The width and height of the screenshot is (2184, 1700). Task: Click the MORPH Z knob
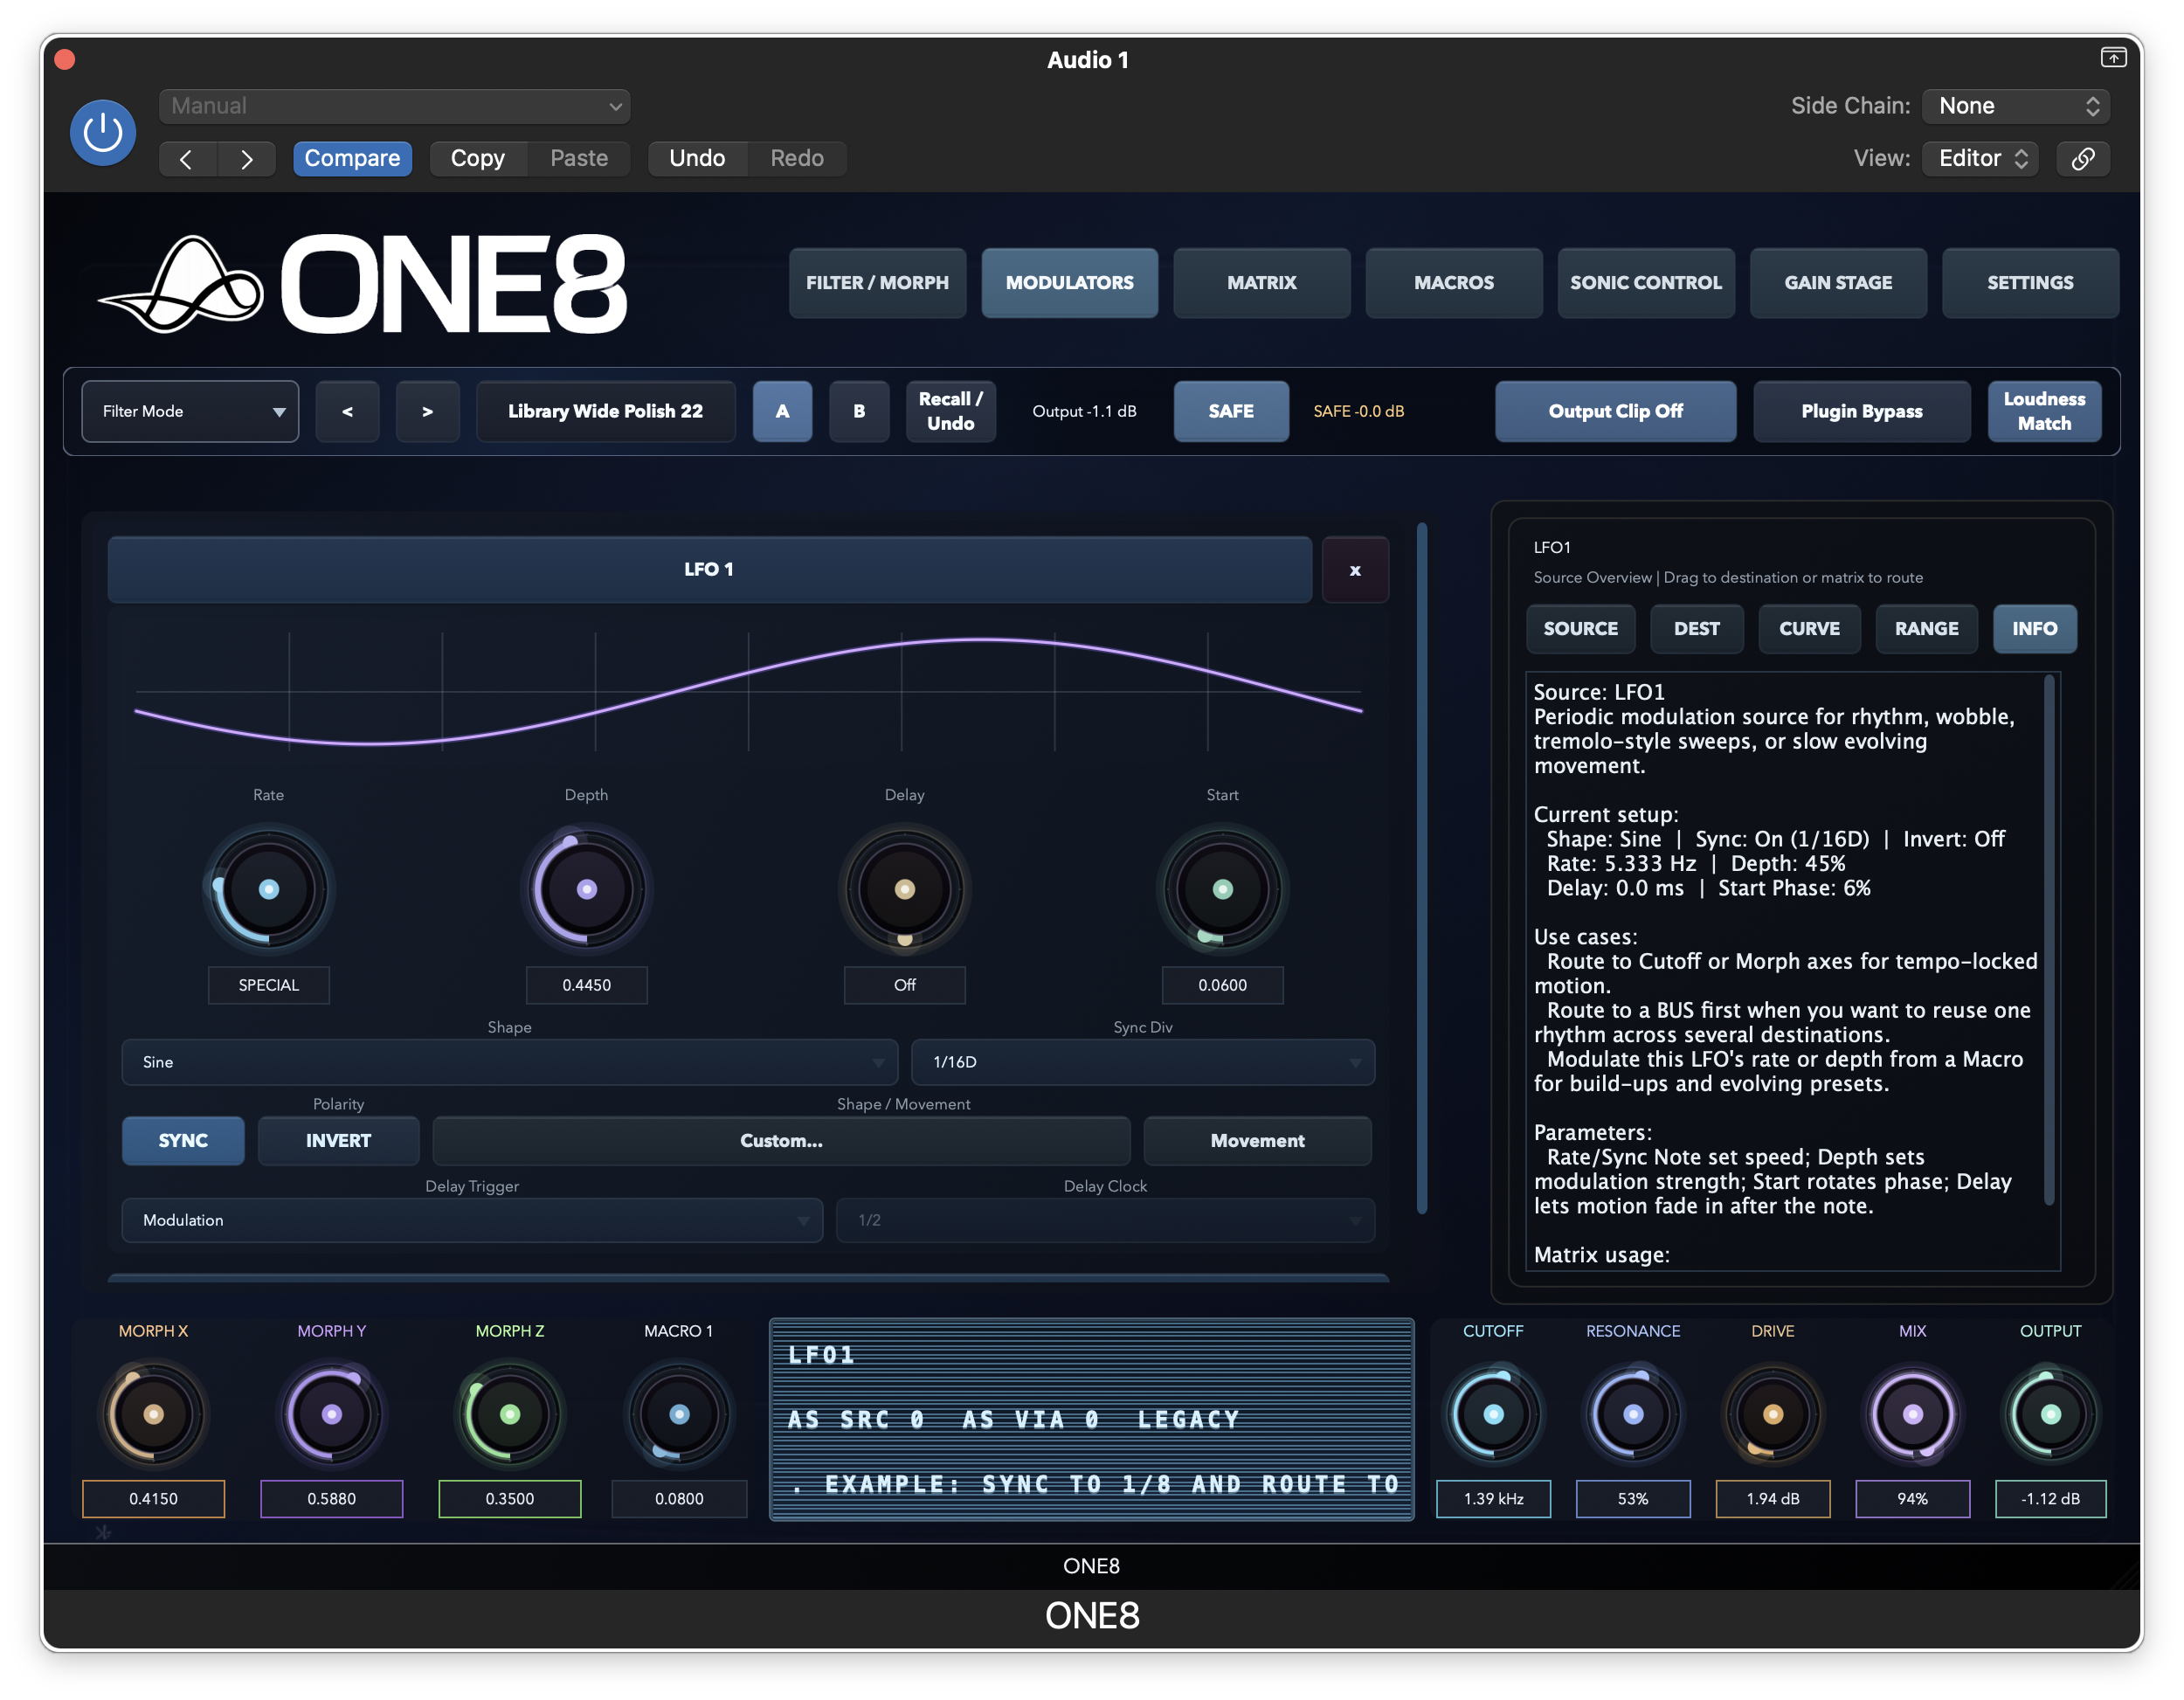[509, 1414]
